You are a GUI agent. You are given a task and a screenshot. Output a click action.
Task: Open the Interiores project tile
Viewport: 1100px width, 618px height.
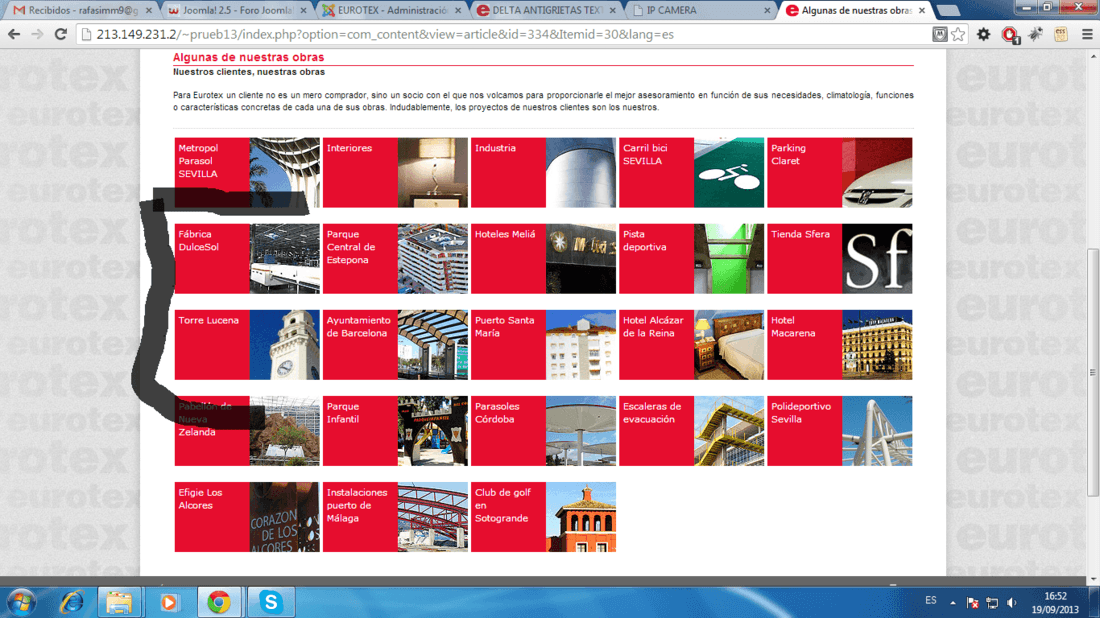point(395,173)
